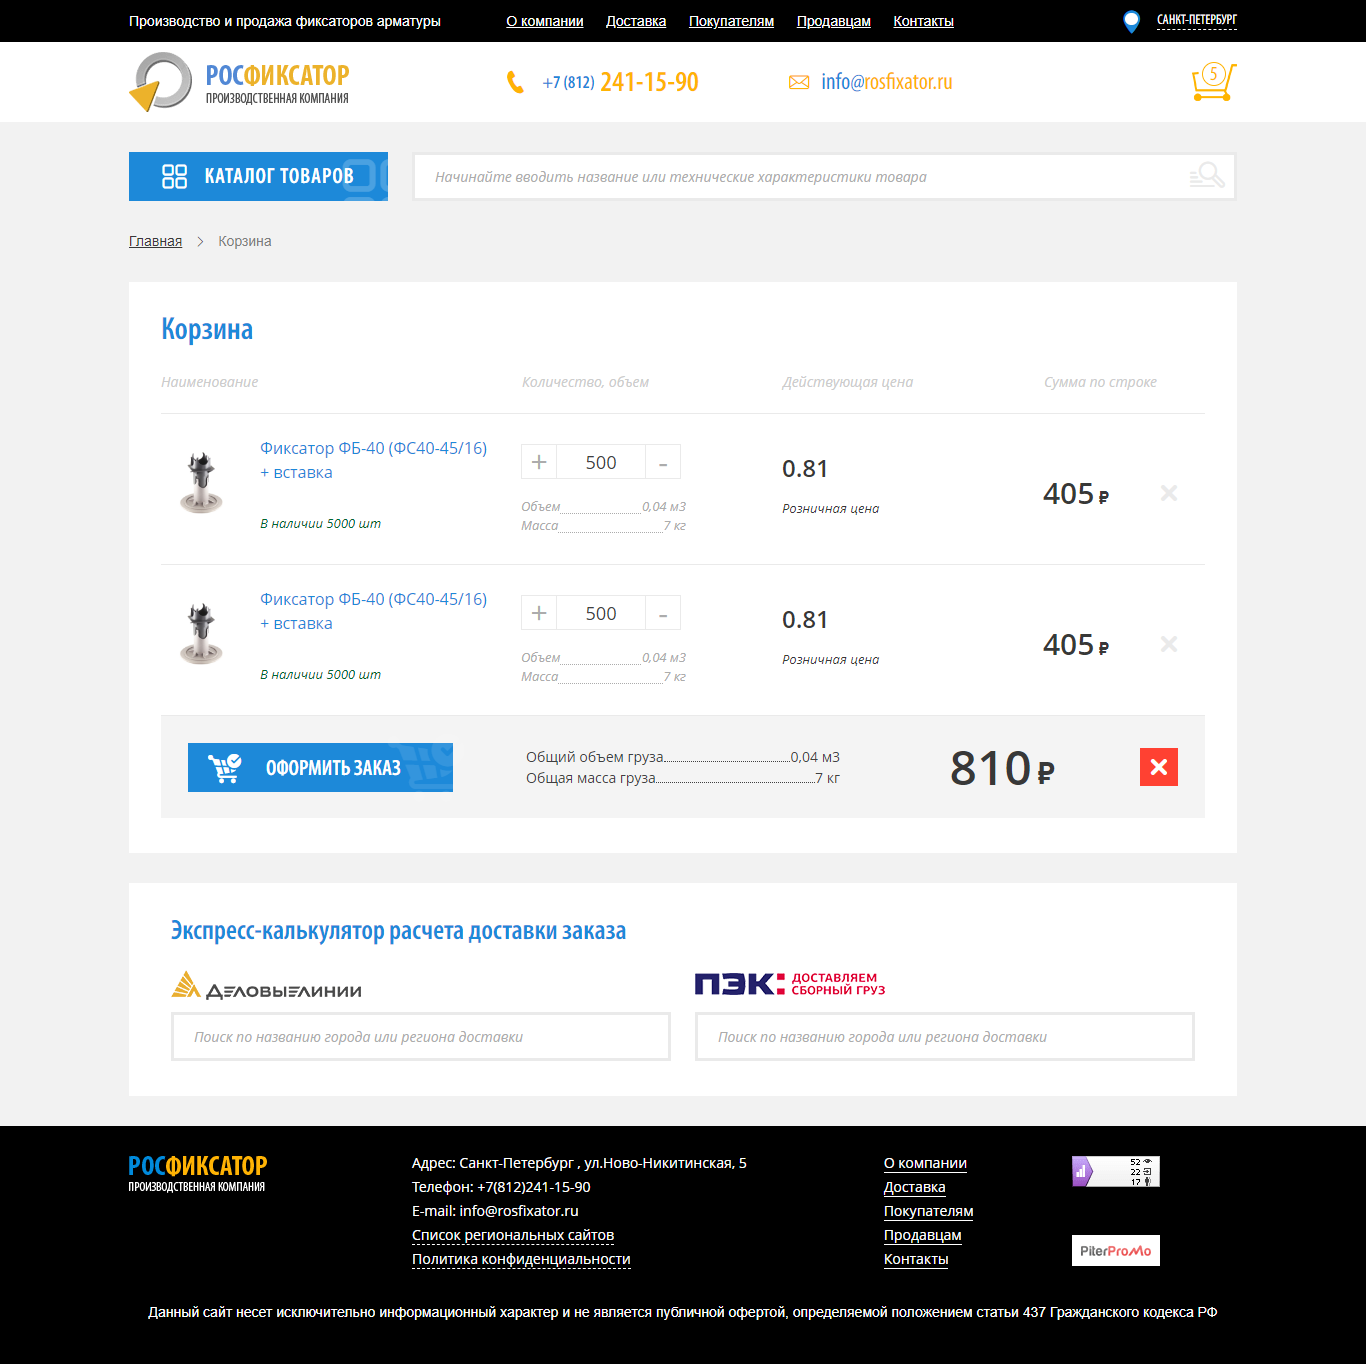The height and width of the screenshot is (1364, 1366).
Task: Go to Главная via breadcrumb
Action: point(155,241)
